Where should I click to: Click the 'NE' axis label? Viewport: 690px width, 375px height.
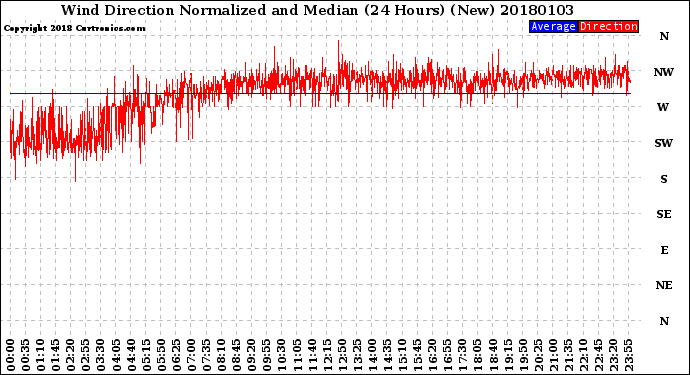pos(664,286)
